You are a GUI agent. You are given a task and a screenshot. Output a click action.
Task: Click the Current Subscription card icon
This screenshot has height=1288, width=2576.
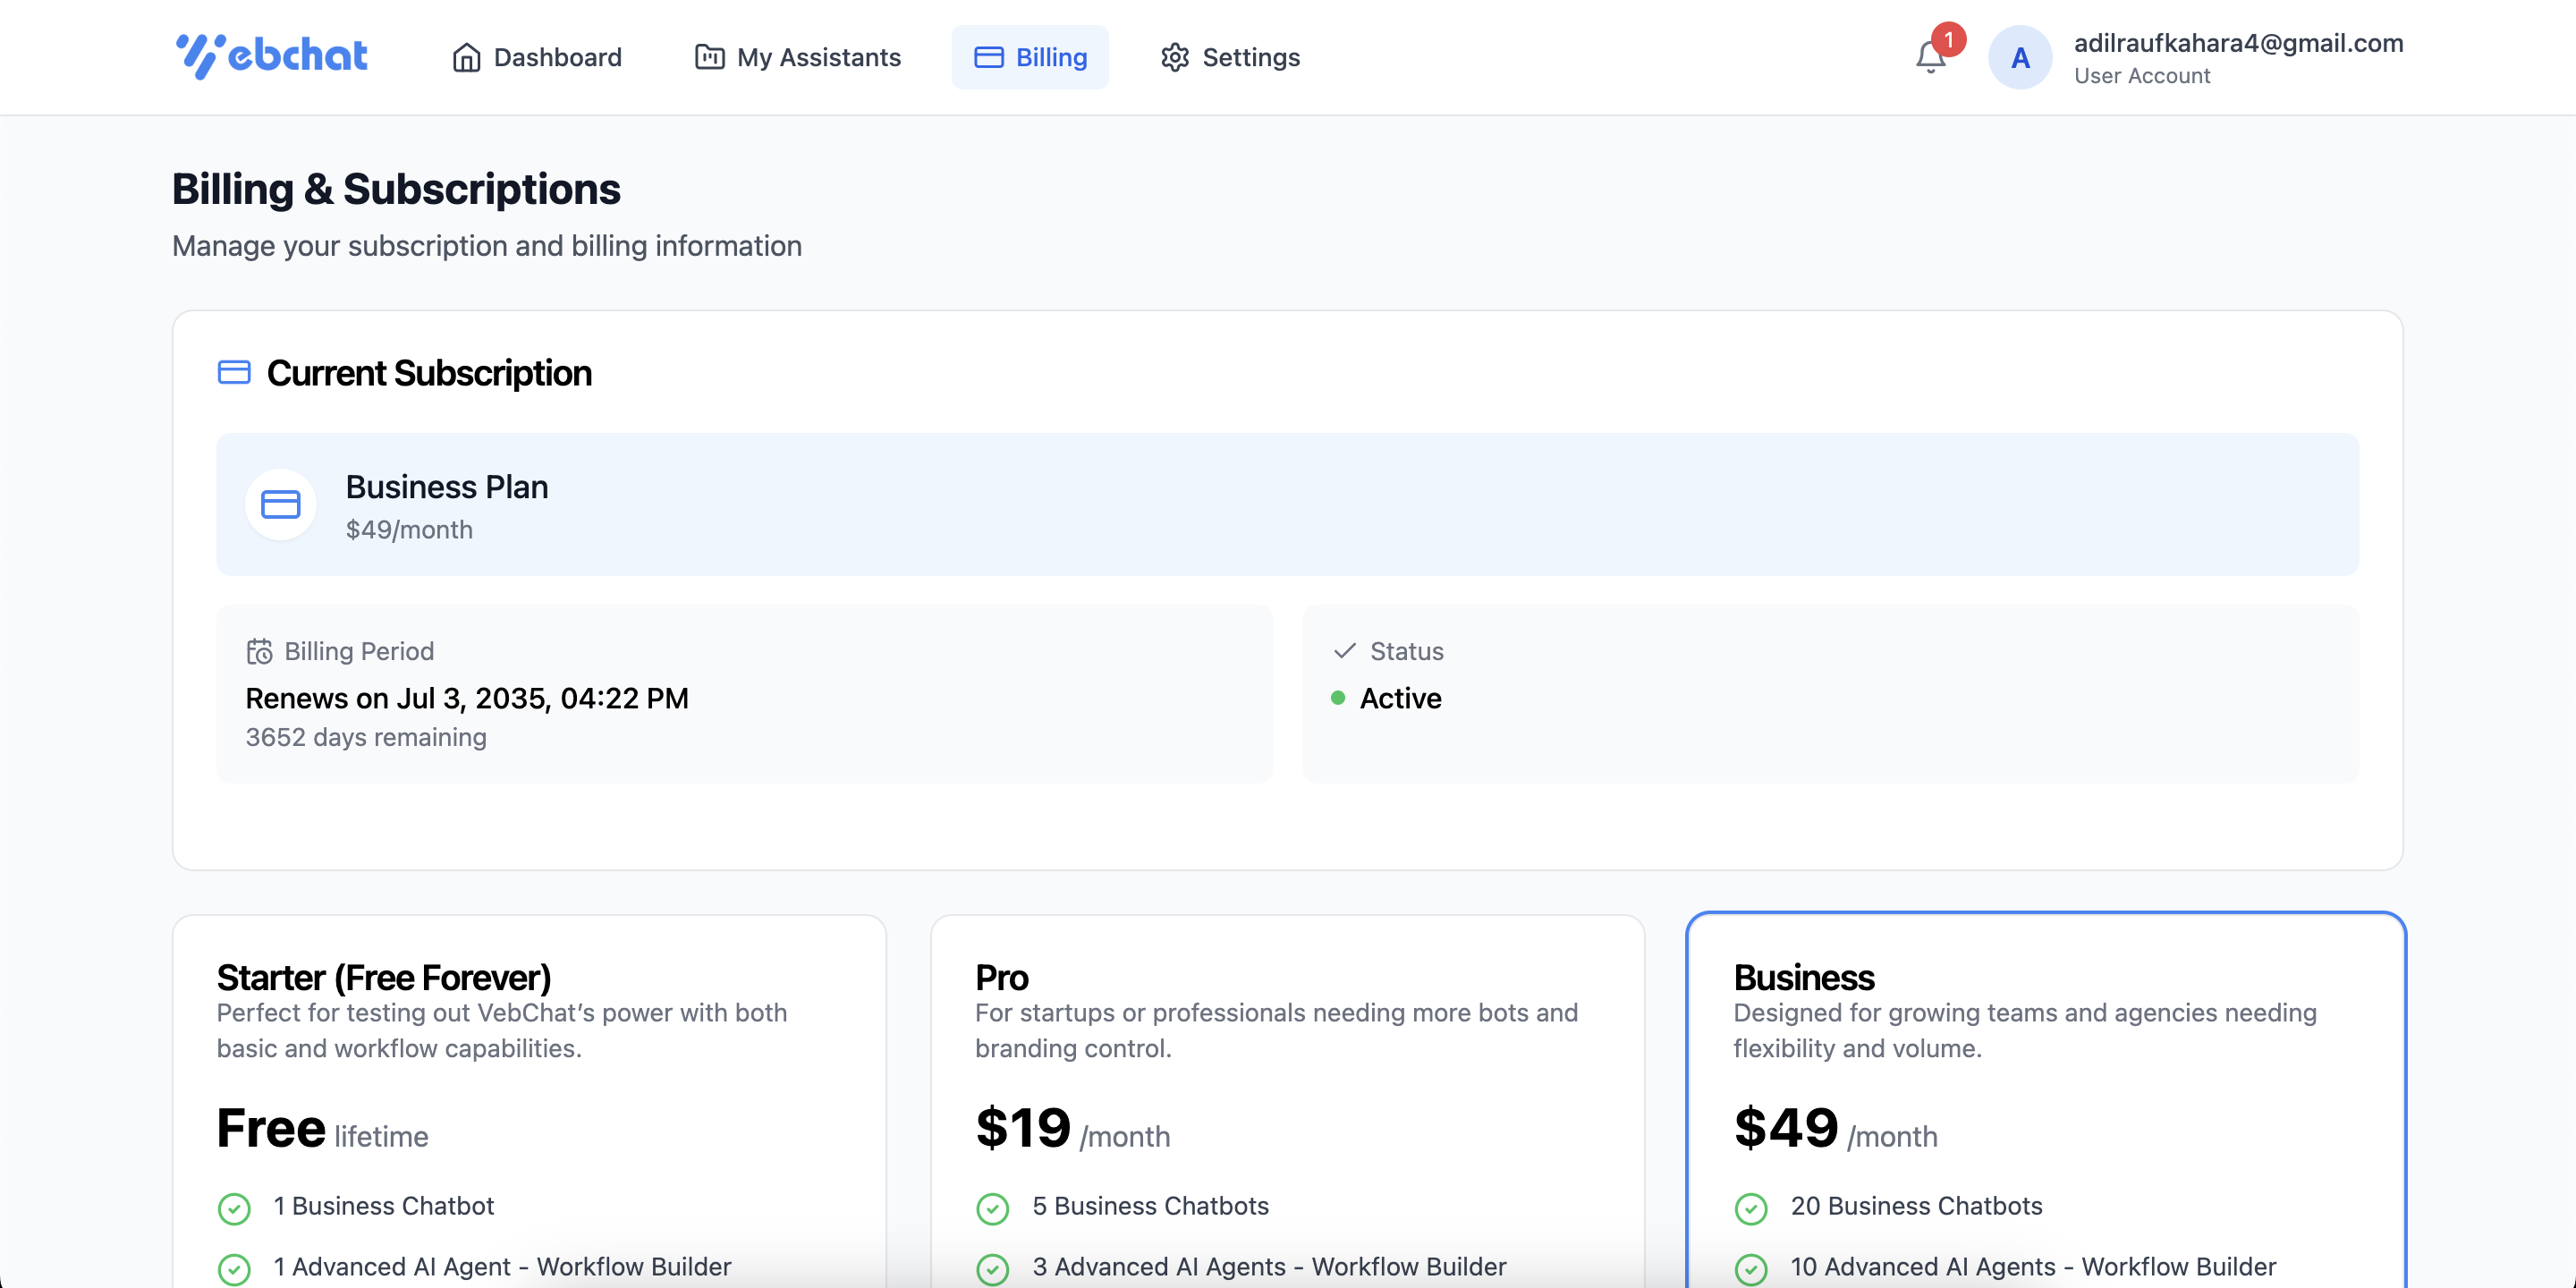pyautogui.click(x=234, y=373)
